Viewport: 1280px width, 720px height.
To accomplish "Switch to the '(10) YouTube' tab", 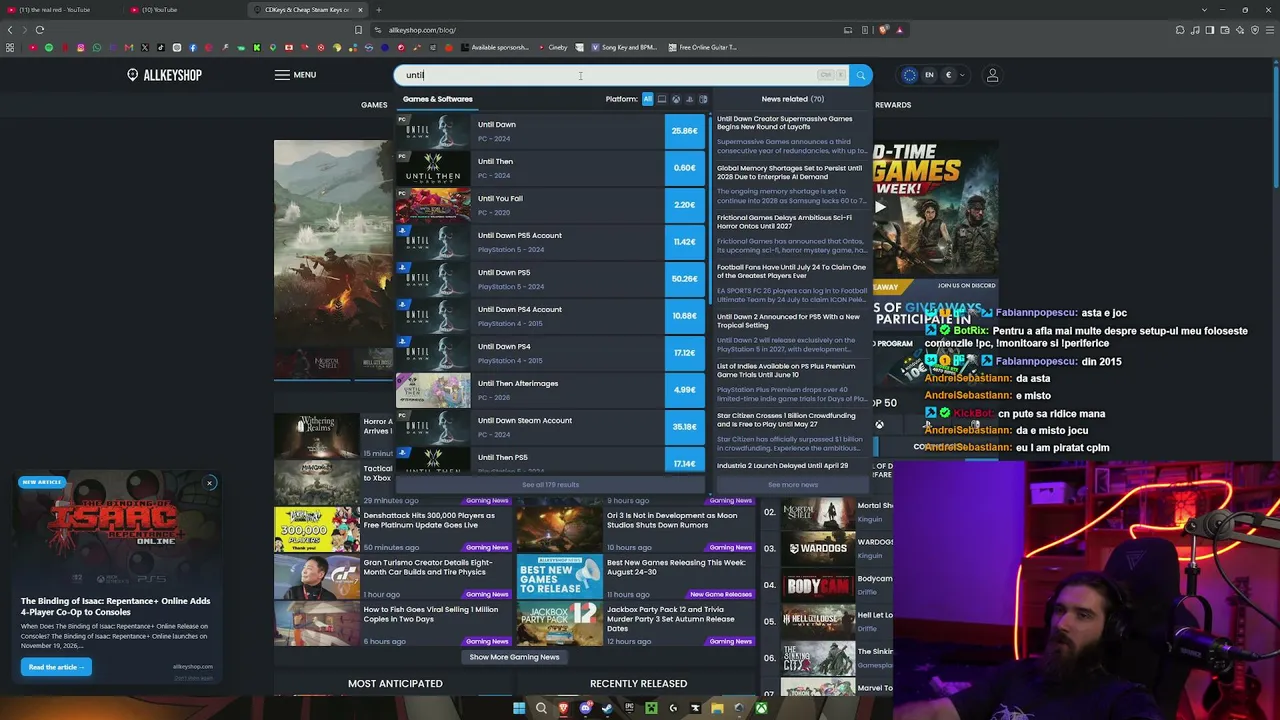I will coord(184,10).
